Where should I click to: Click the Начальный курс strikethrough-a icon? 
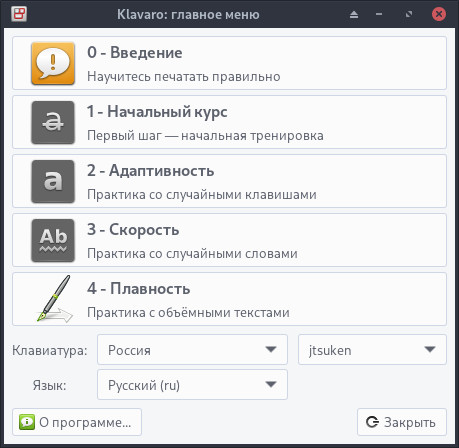tap(53, 122)
